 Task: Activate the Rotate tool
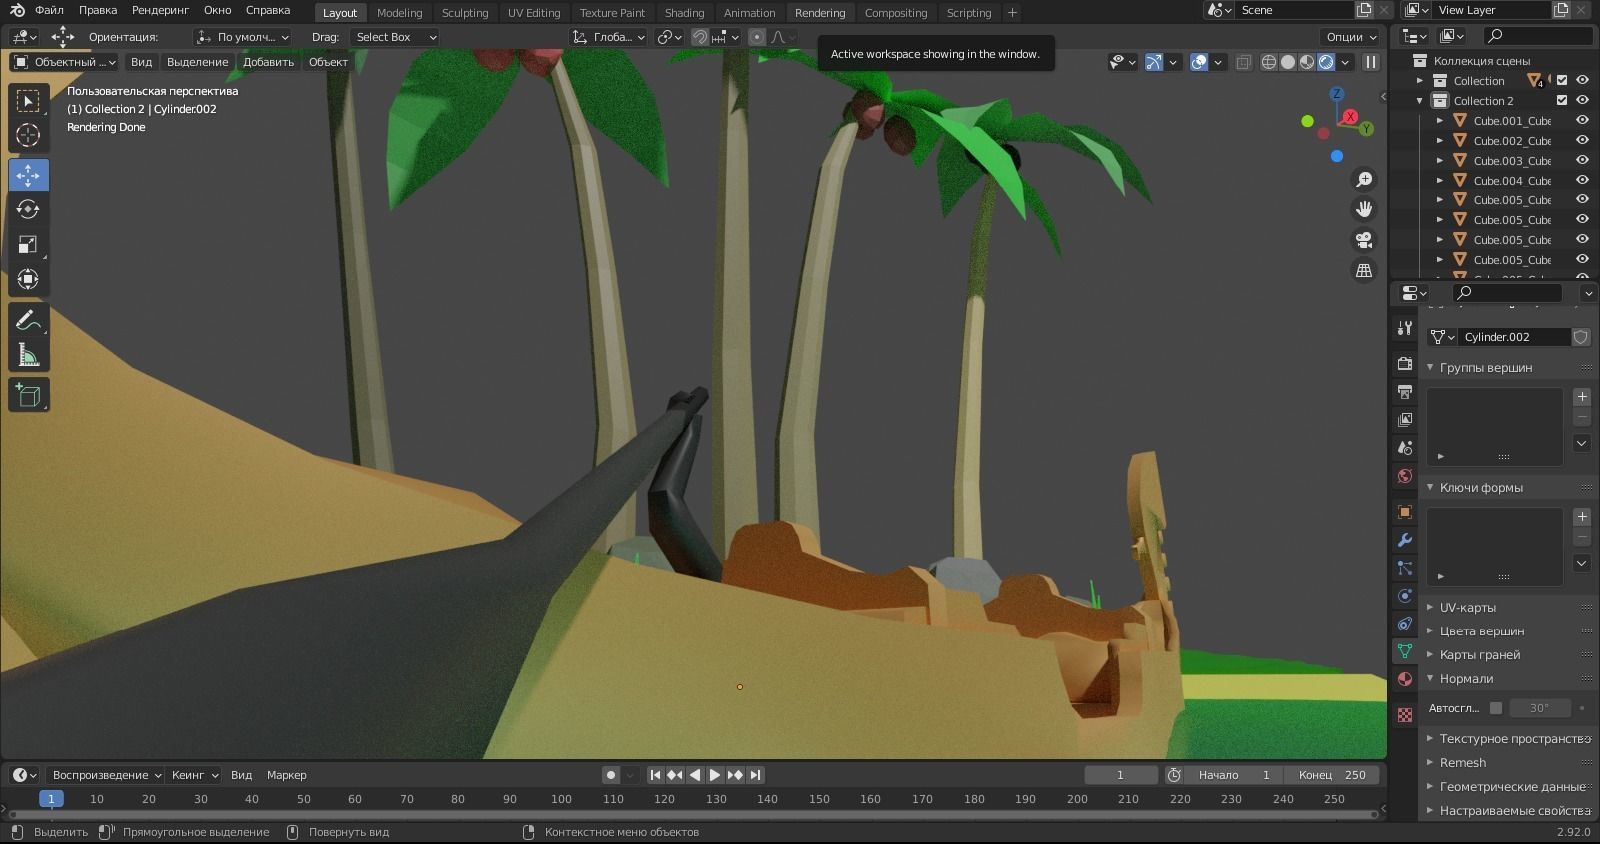(28, 209)
